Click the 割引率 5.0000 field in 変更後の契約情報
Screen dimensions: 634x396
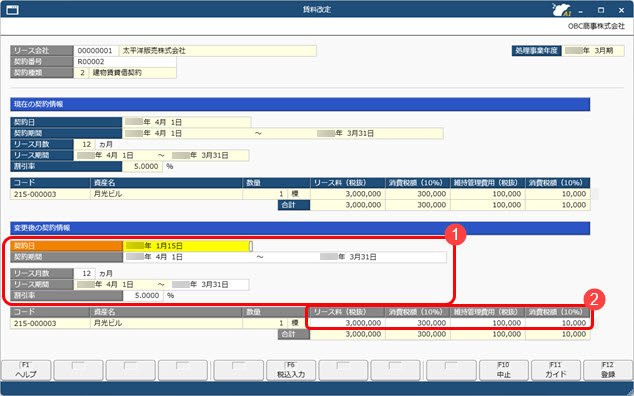tap(143, 296)
